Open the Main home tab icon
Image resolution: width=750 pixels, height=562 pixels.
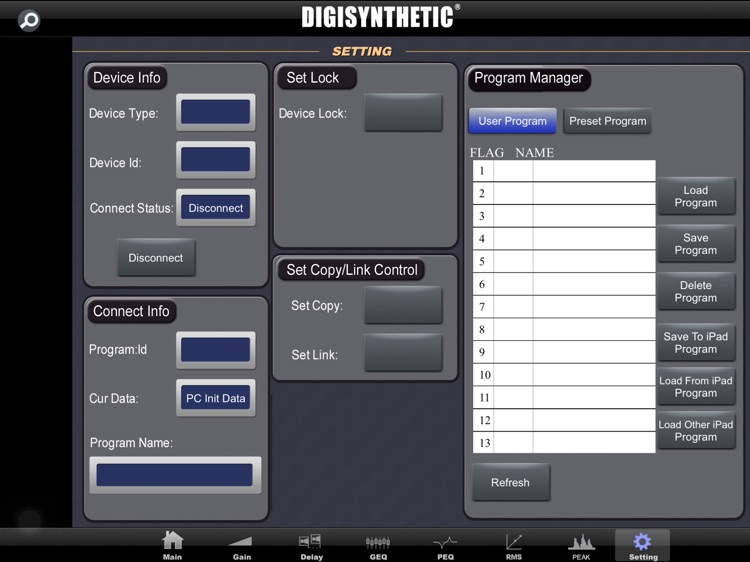pyautogui.click(x=172, y=546)
